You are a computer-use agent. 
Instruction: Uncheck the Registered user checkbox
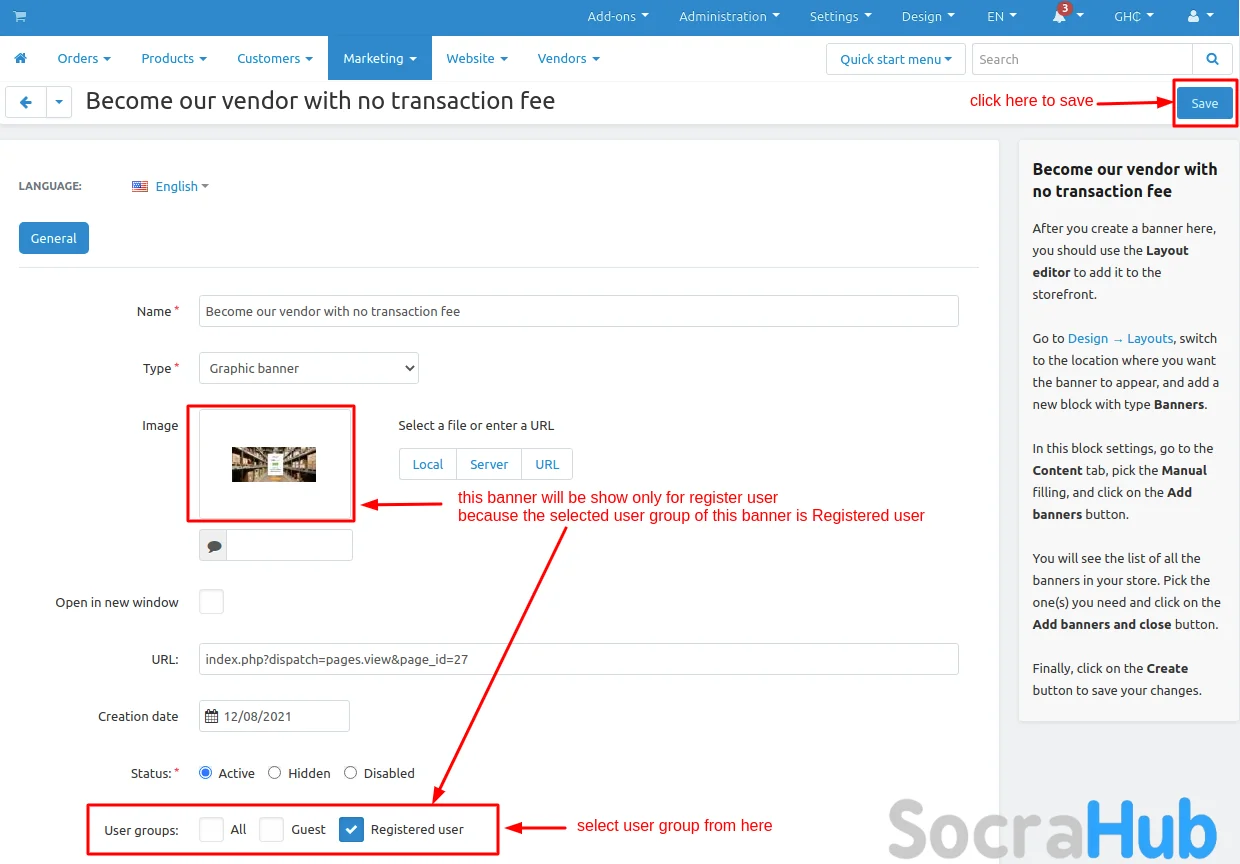351,829
